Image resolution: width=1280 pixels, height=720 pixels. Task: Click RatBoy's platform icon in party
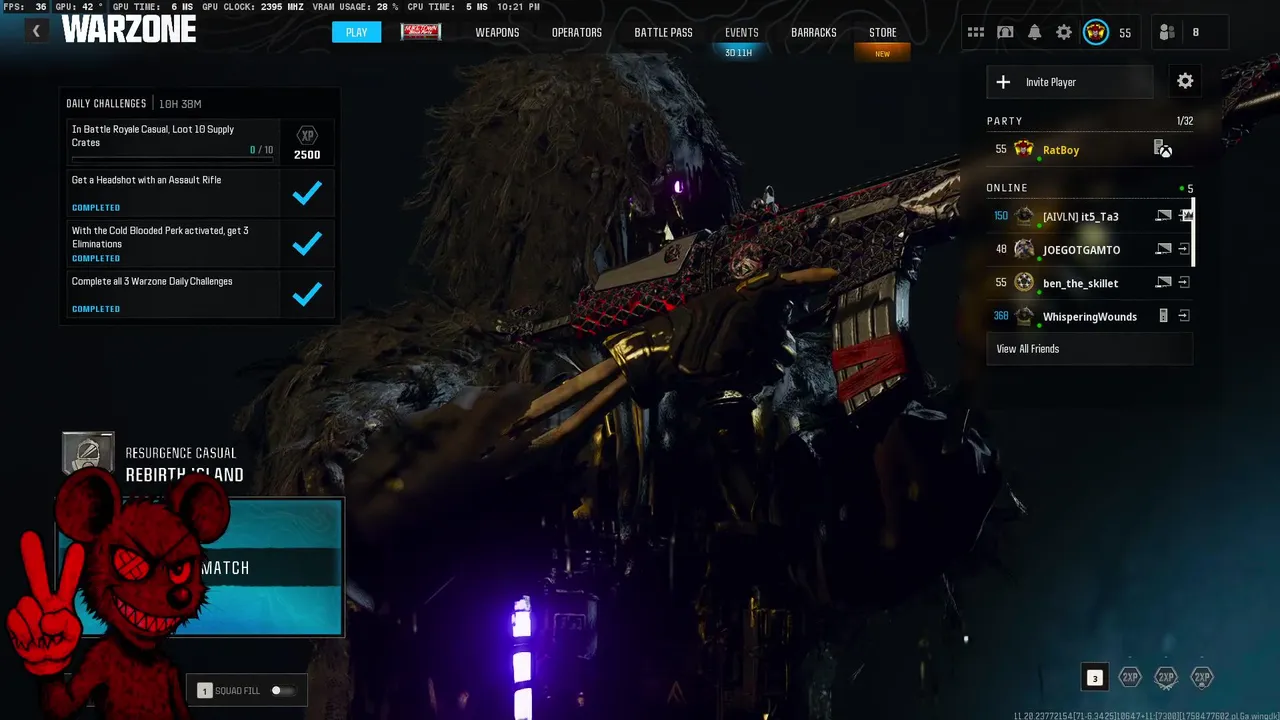pyautogui.click(x=1163, y=149)
